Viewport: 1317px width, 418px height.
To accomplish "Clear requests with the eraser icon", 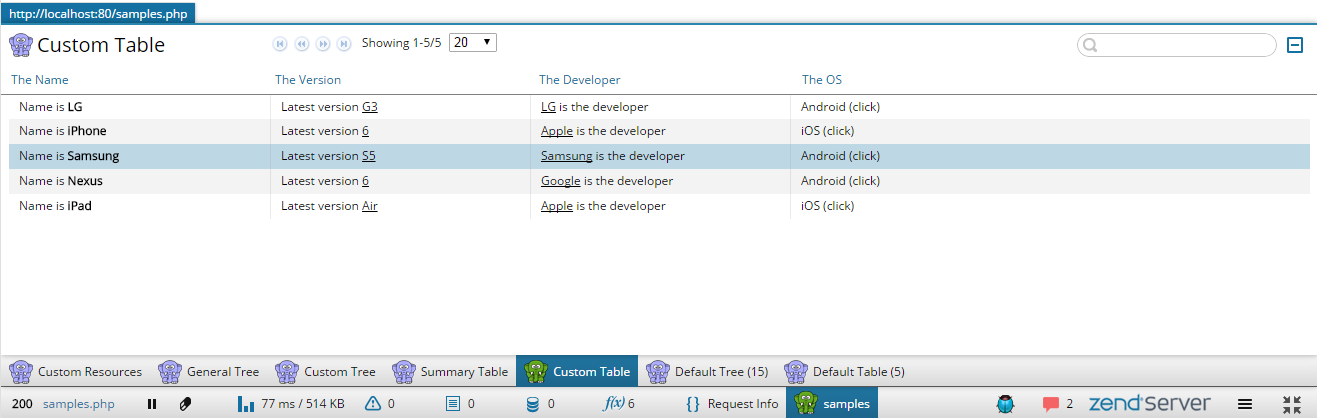I will pyautogui.click(x=185, y=404).
